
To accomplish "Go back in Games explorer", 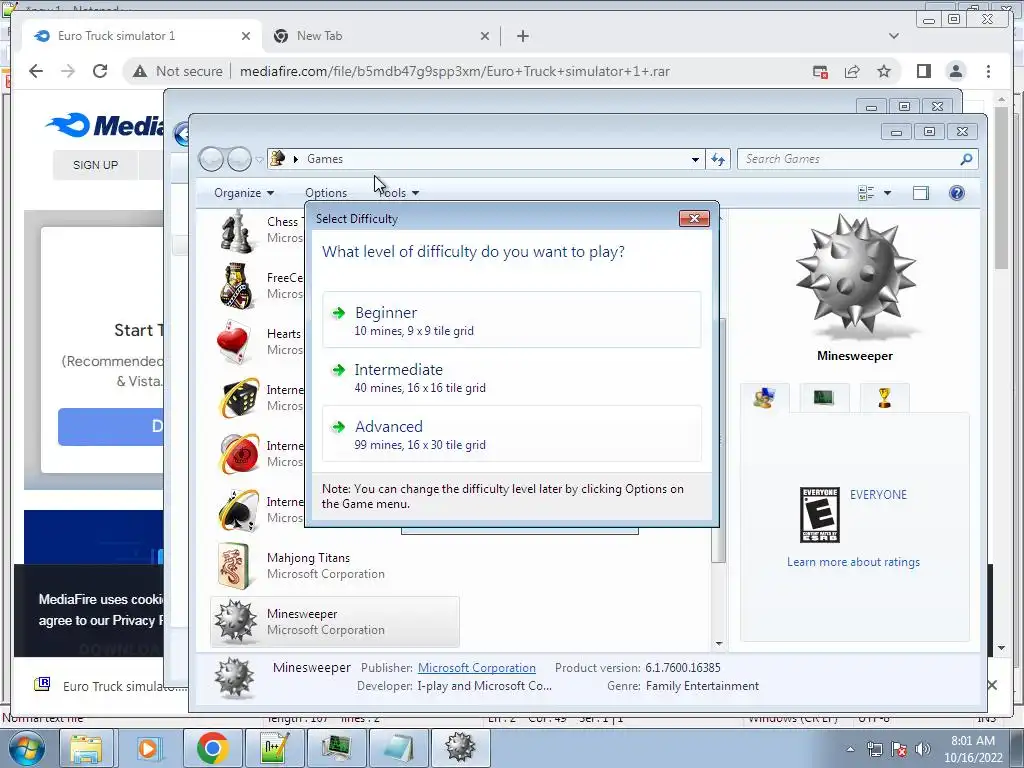I will 211,159.
